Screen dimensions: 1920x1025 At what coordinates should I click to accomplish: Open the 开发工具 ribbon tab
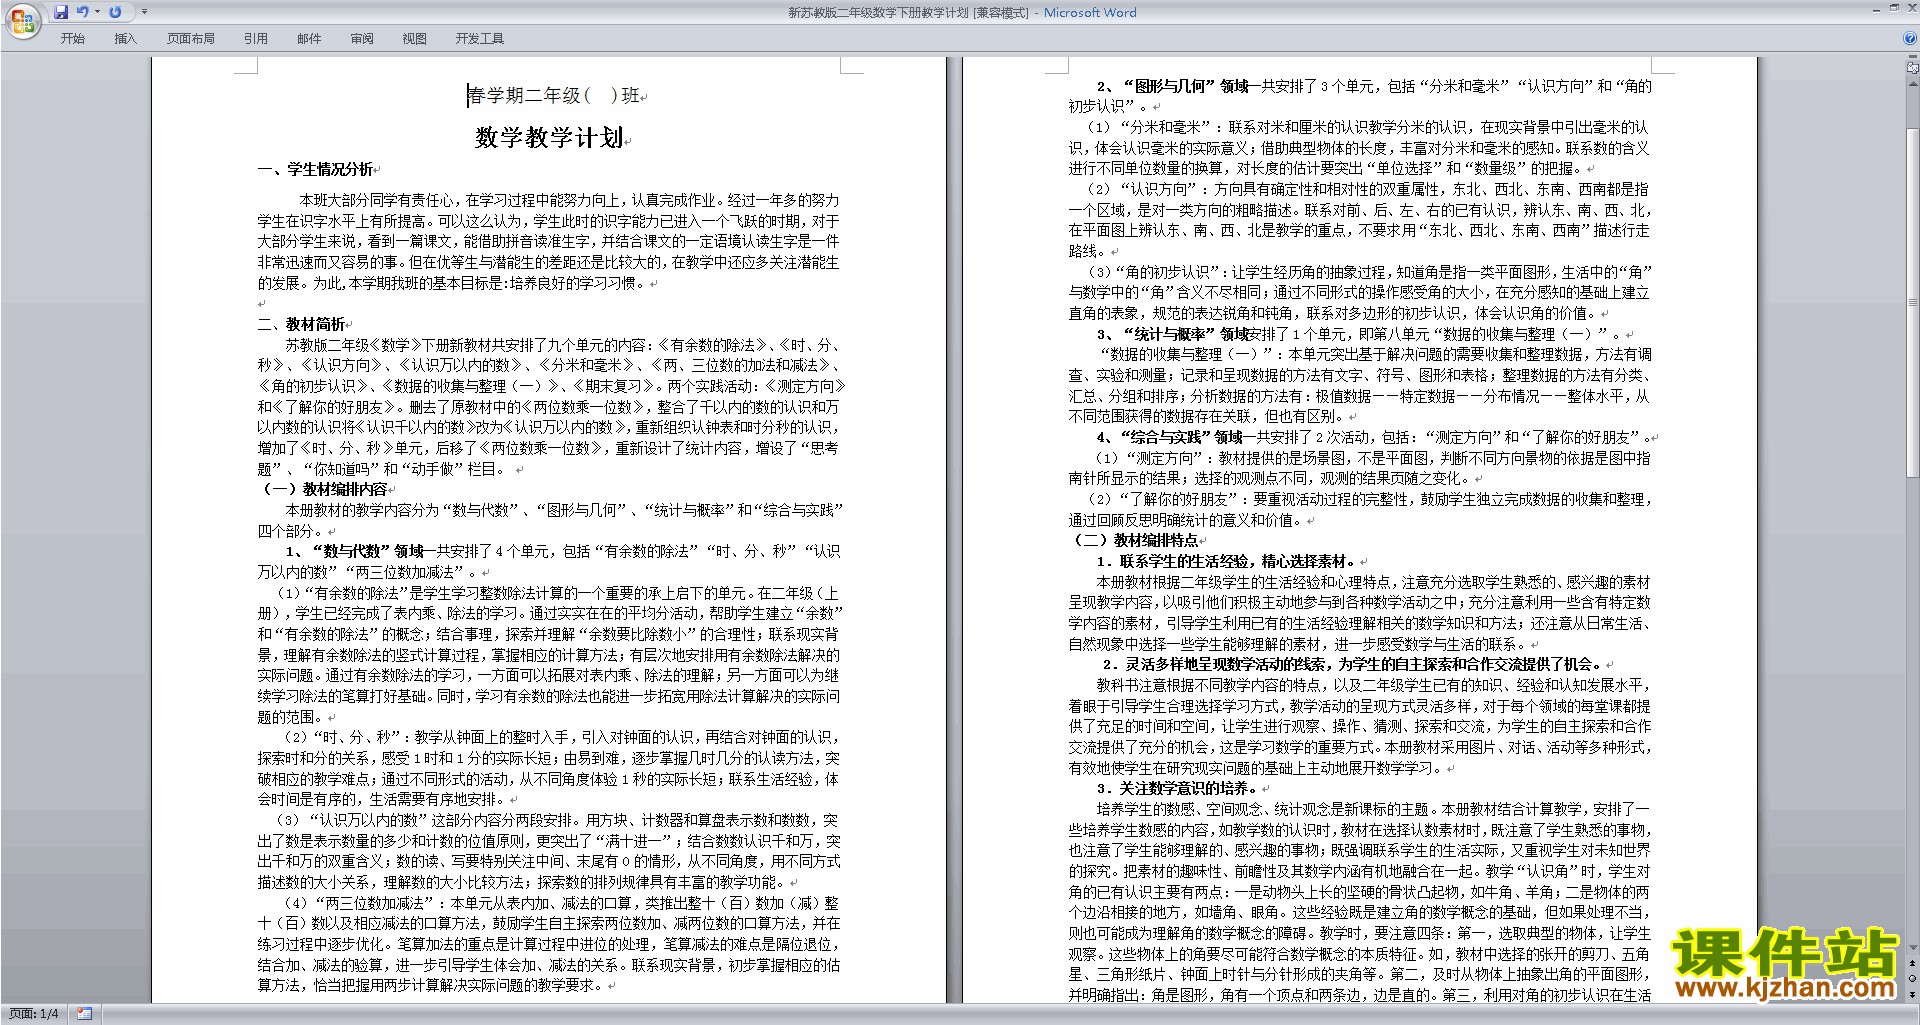[480, 39]
